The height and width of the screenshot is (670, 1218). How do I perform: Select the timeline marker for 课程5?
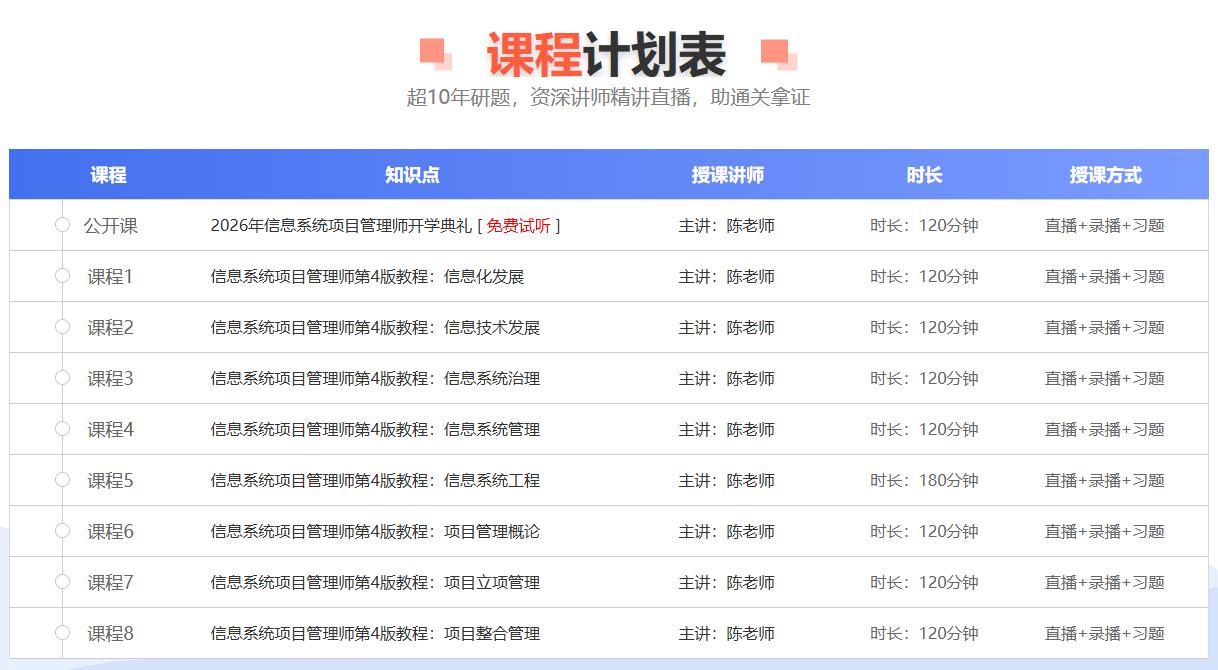coord(62,480)
